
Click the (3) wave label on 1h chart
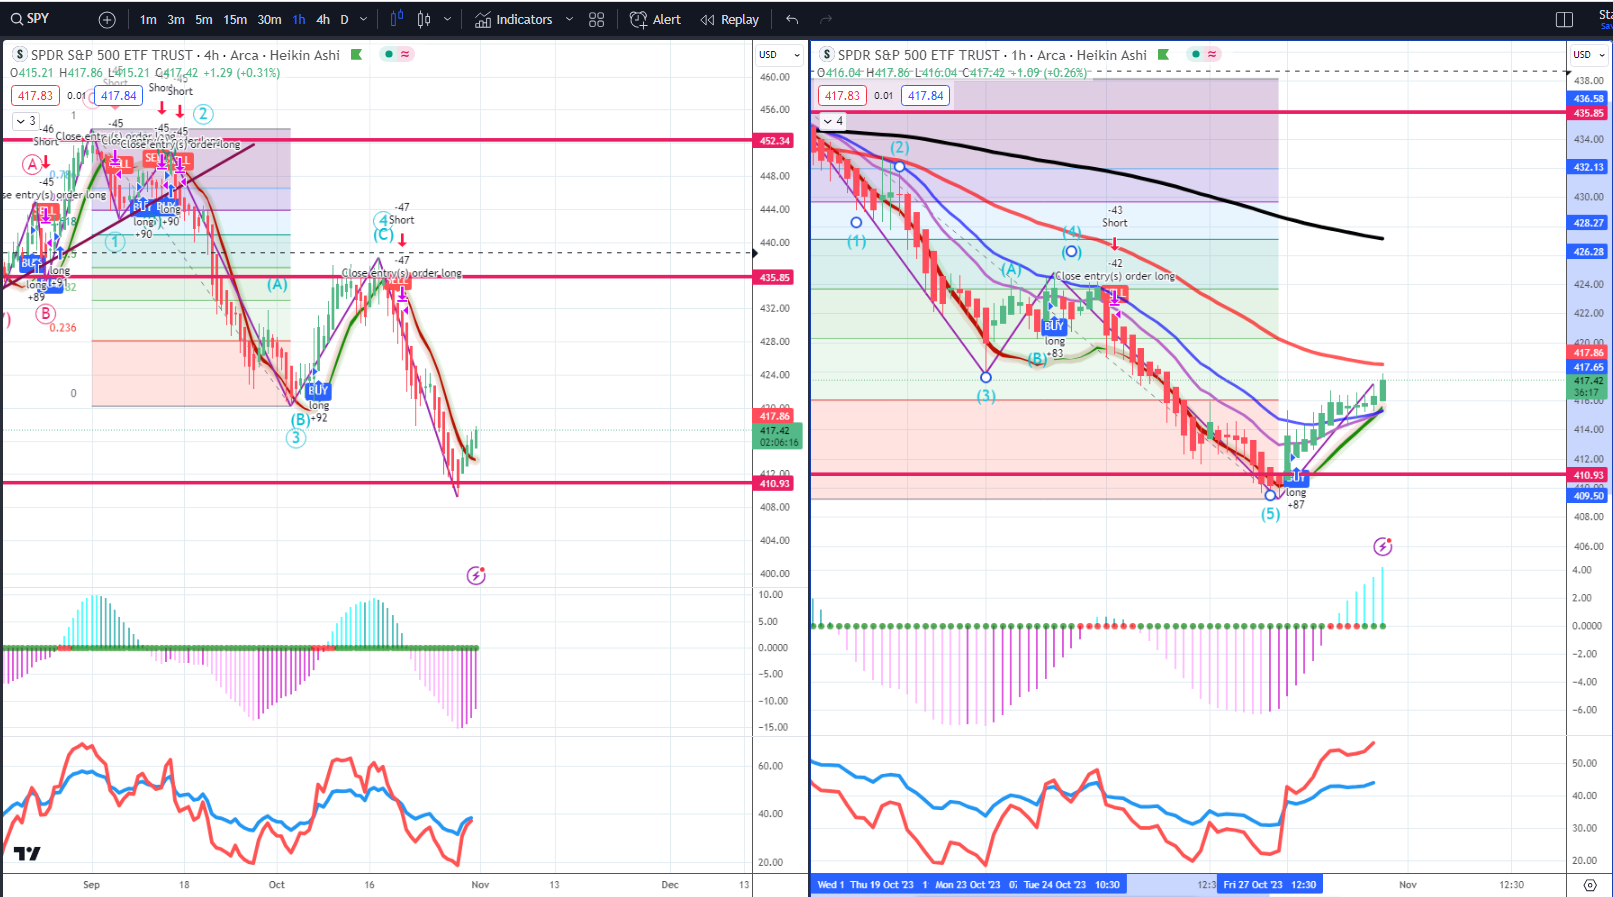[986, 396]
